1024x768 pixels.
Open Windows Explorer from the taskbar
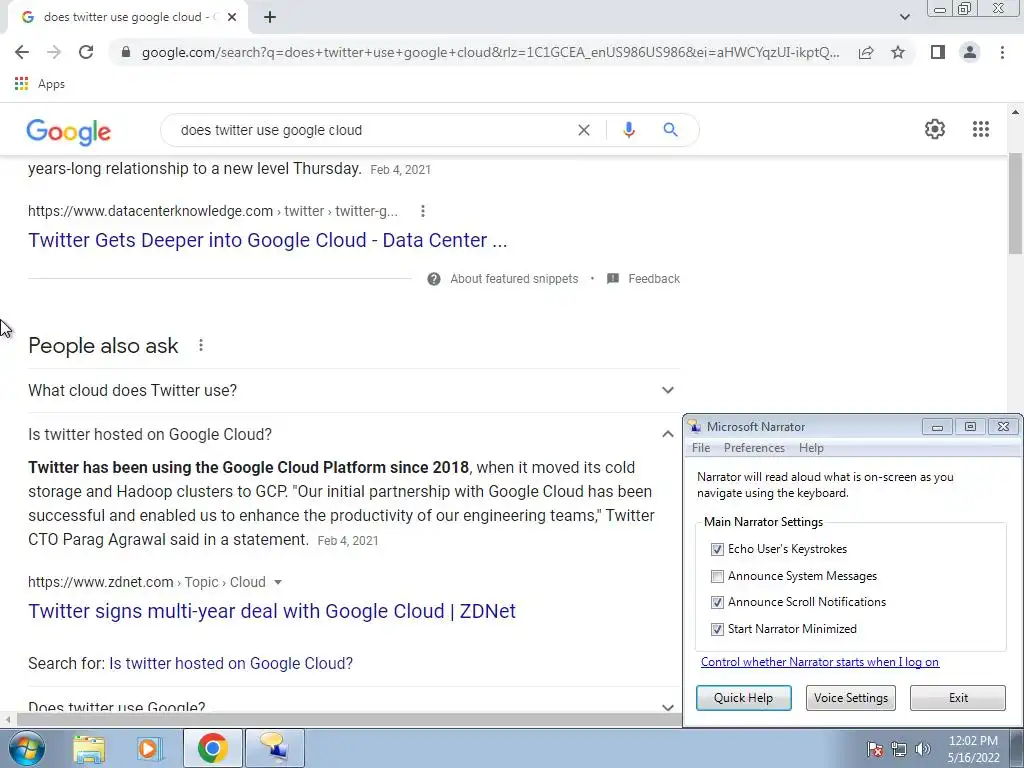pyautogui.click(x=88, y=748)
